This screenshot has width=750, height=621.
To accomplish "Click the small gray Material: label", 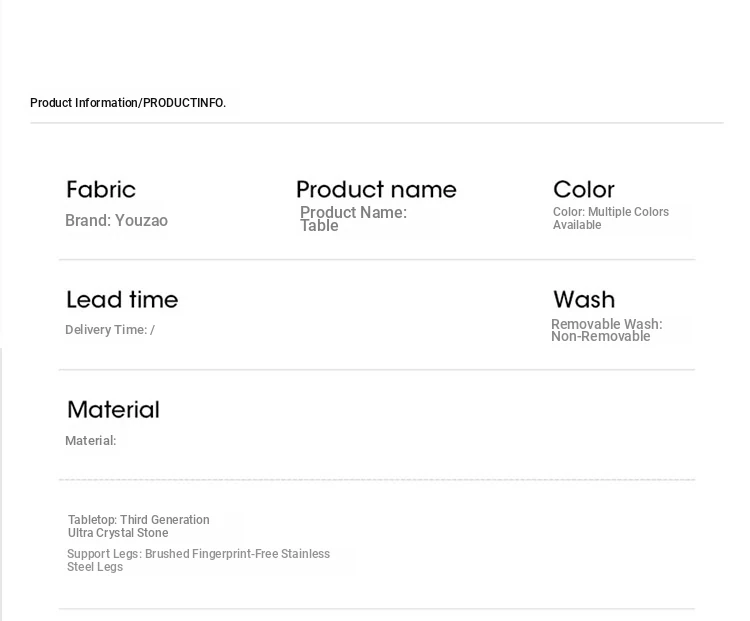I will pyautogui.click(x=91, y=441).
